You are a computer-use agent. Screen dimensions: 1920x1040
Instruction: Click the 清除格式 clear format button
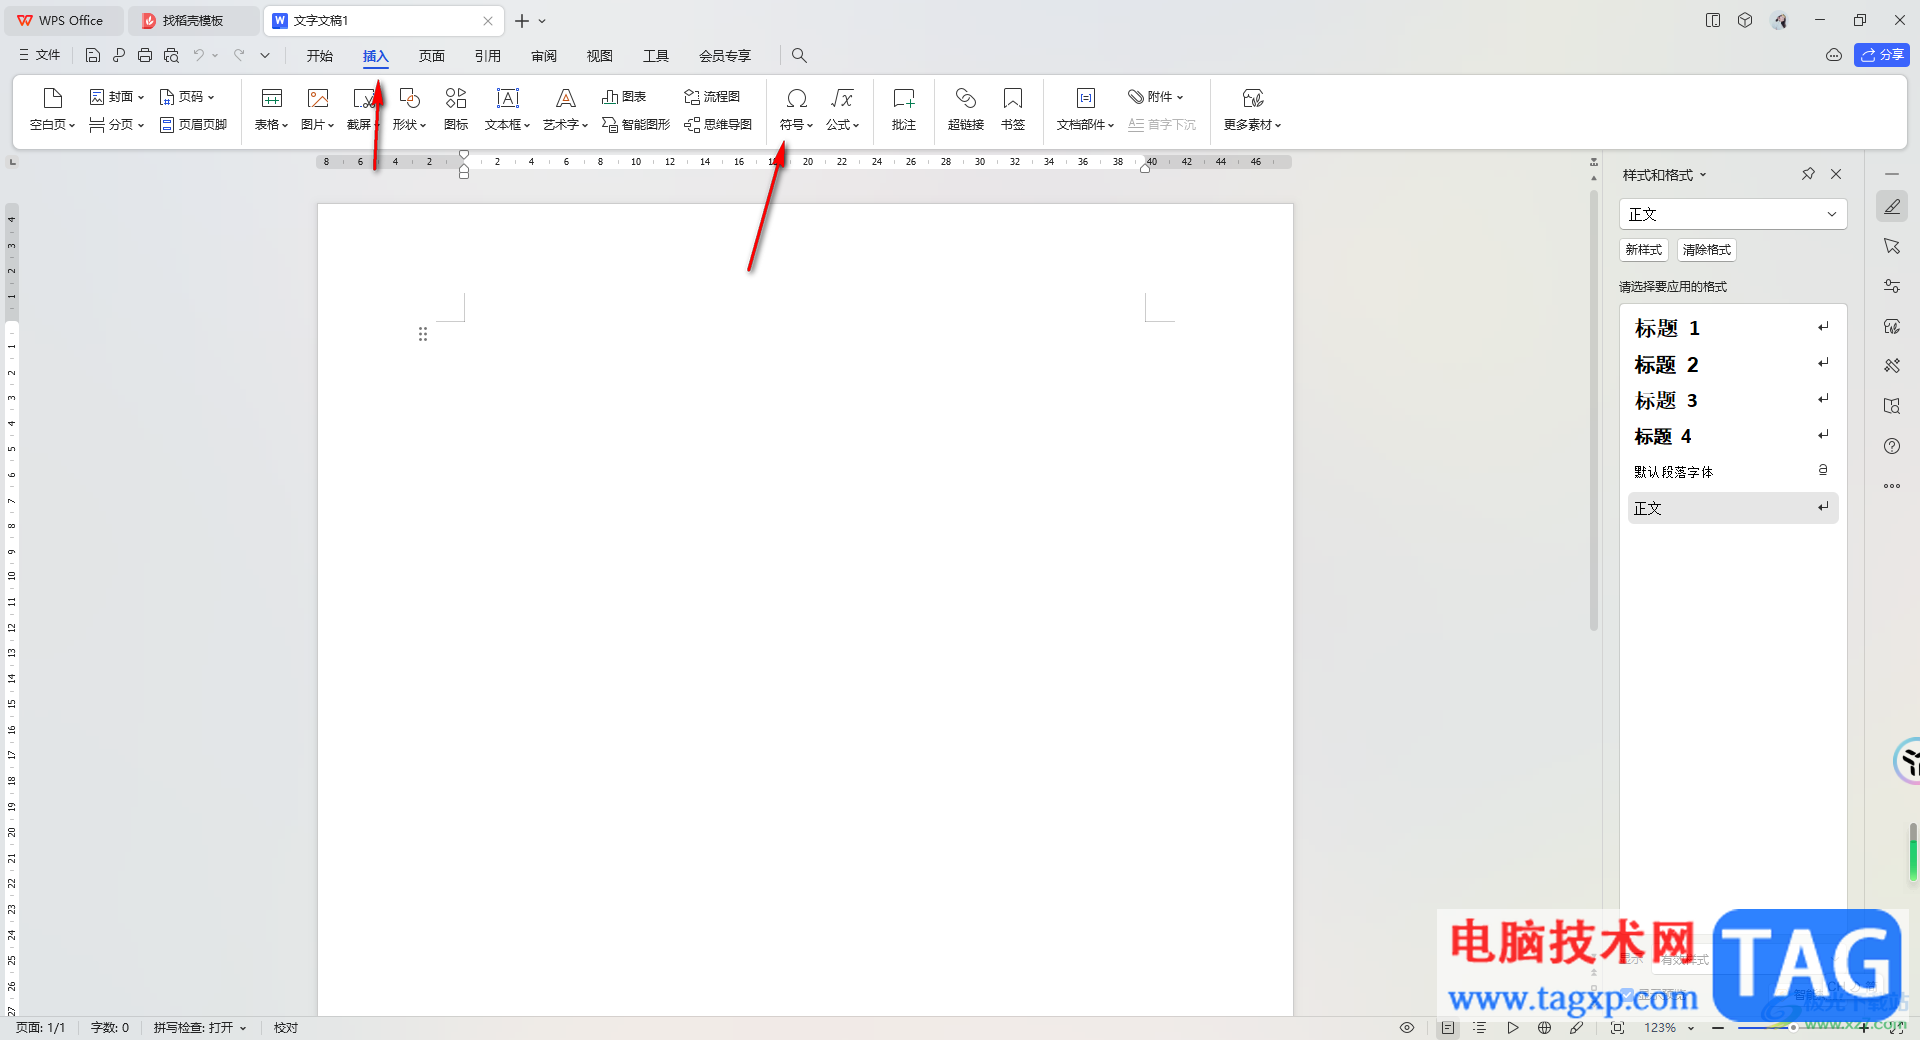coord(1707,250)
